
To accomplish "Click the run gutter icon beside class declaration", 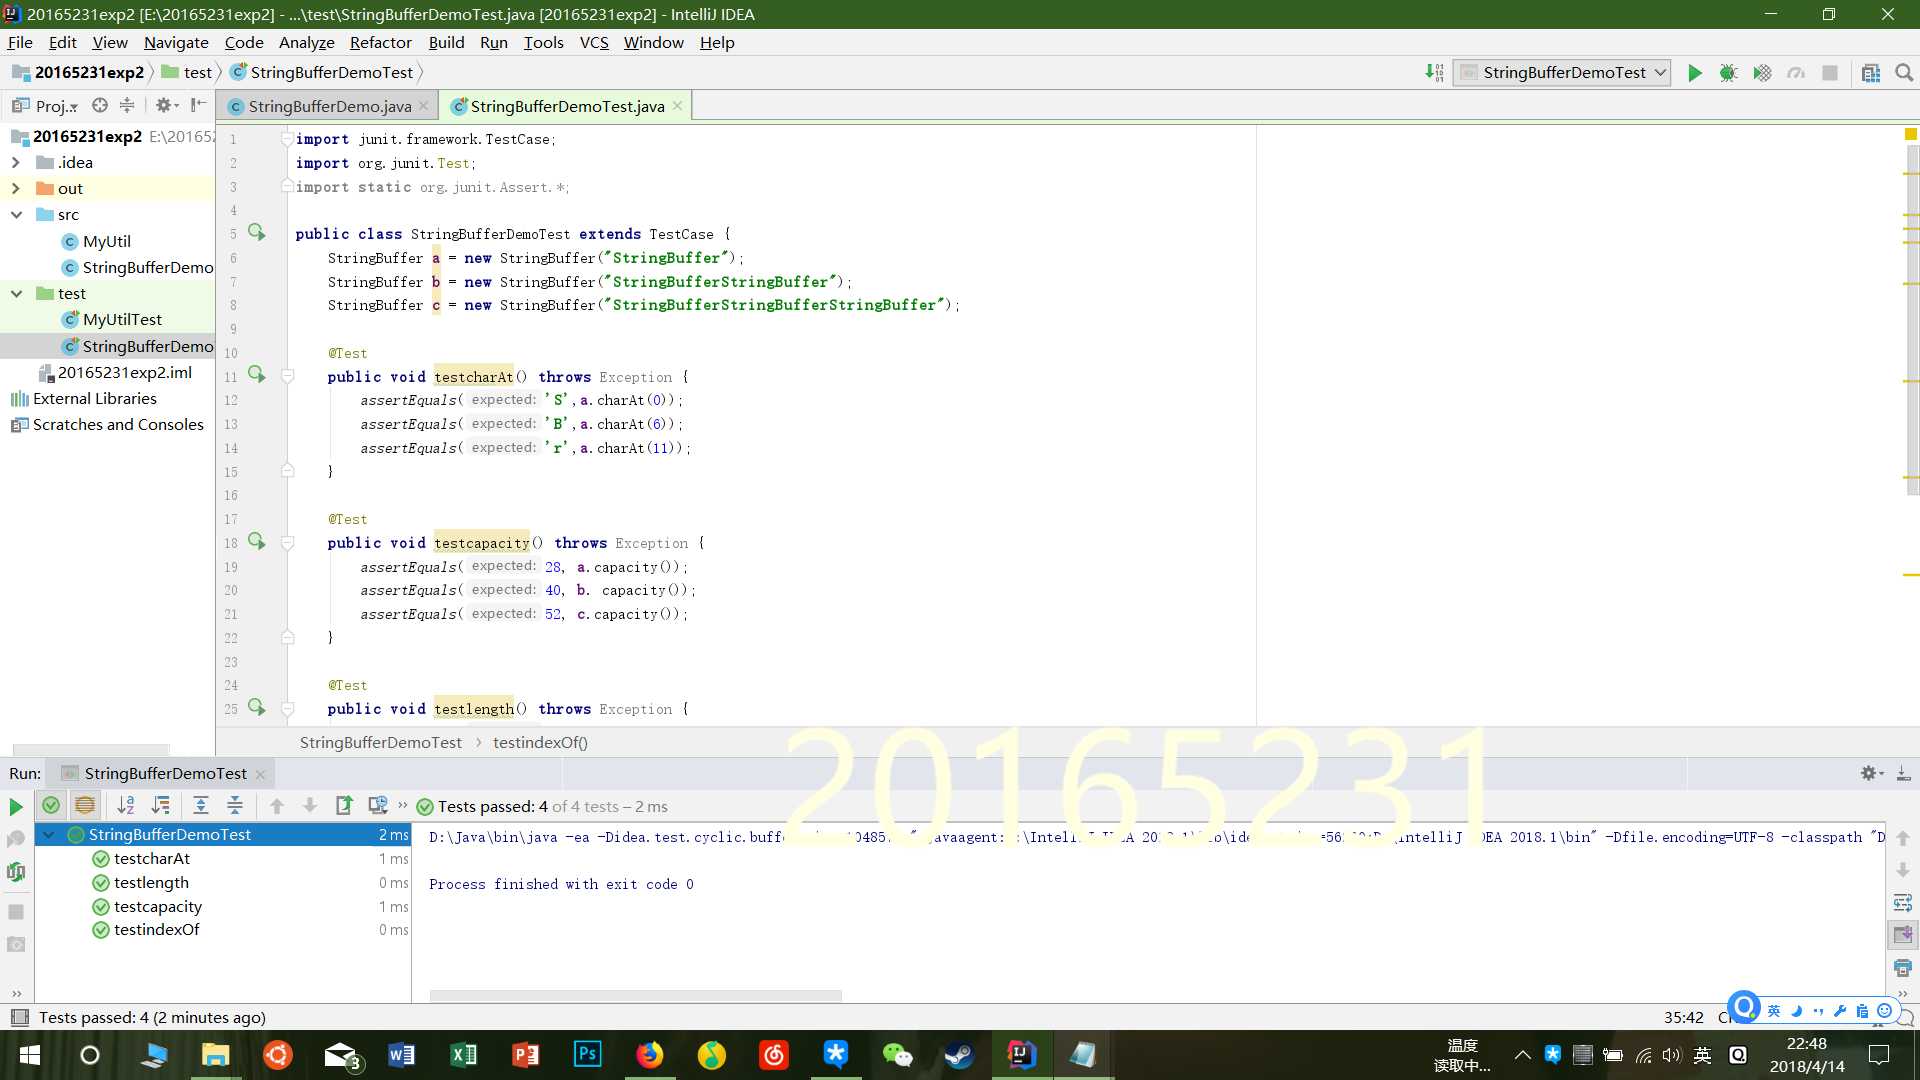I will (257, 232).
